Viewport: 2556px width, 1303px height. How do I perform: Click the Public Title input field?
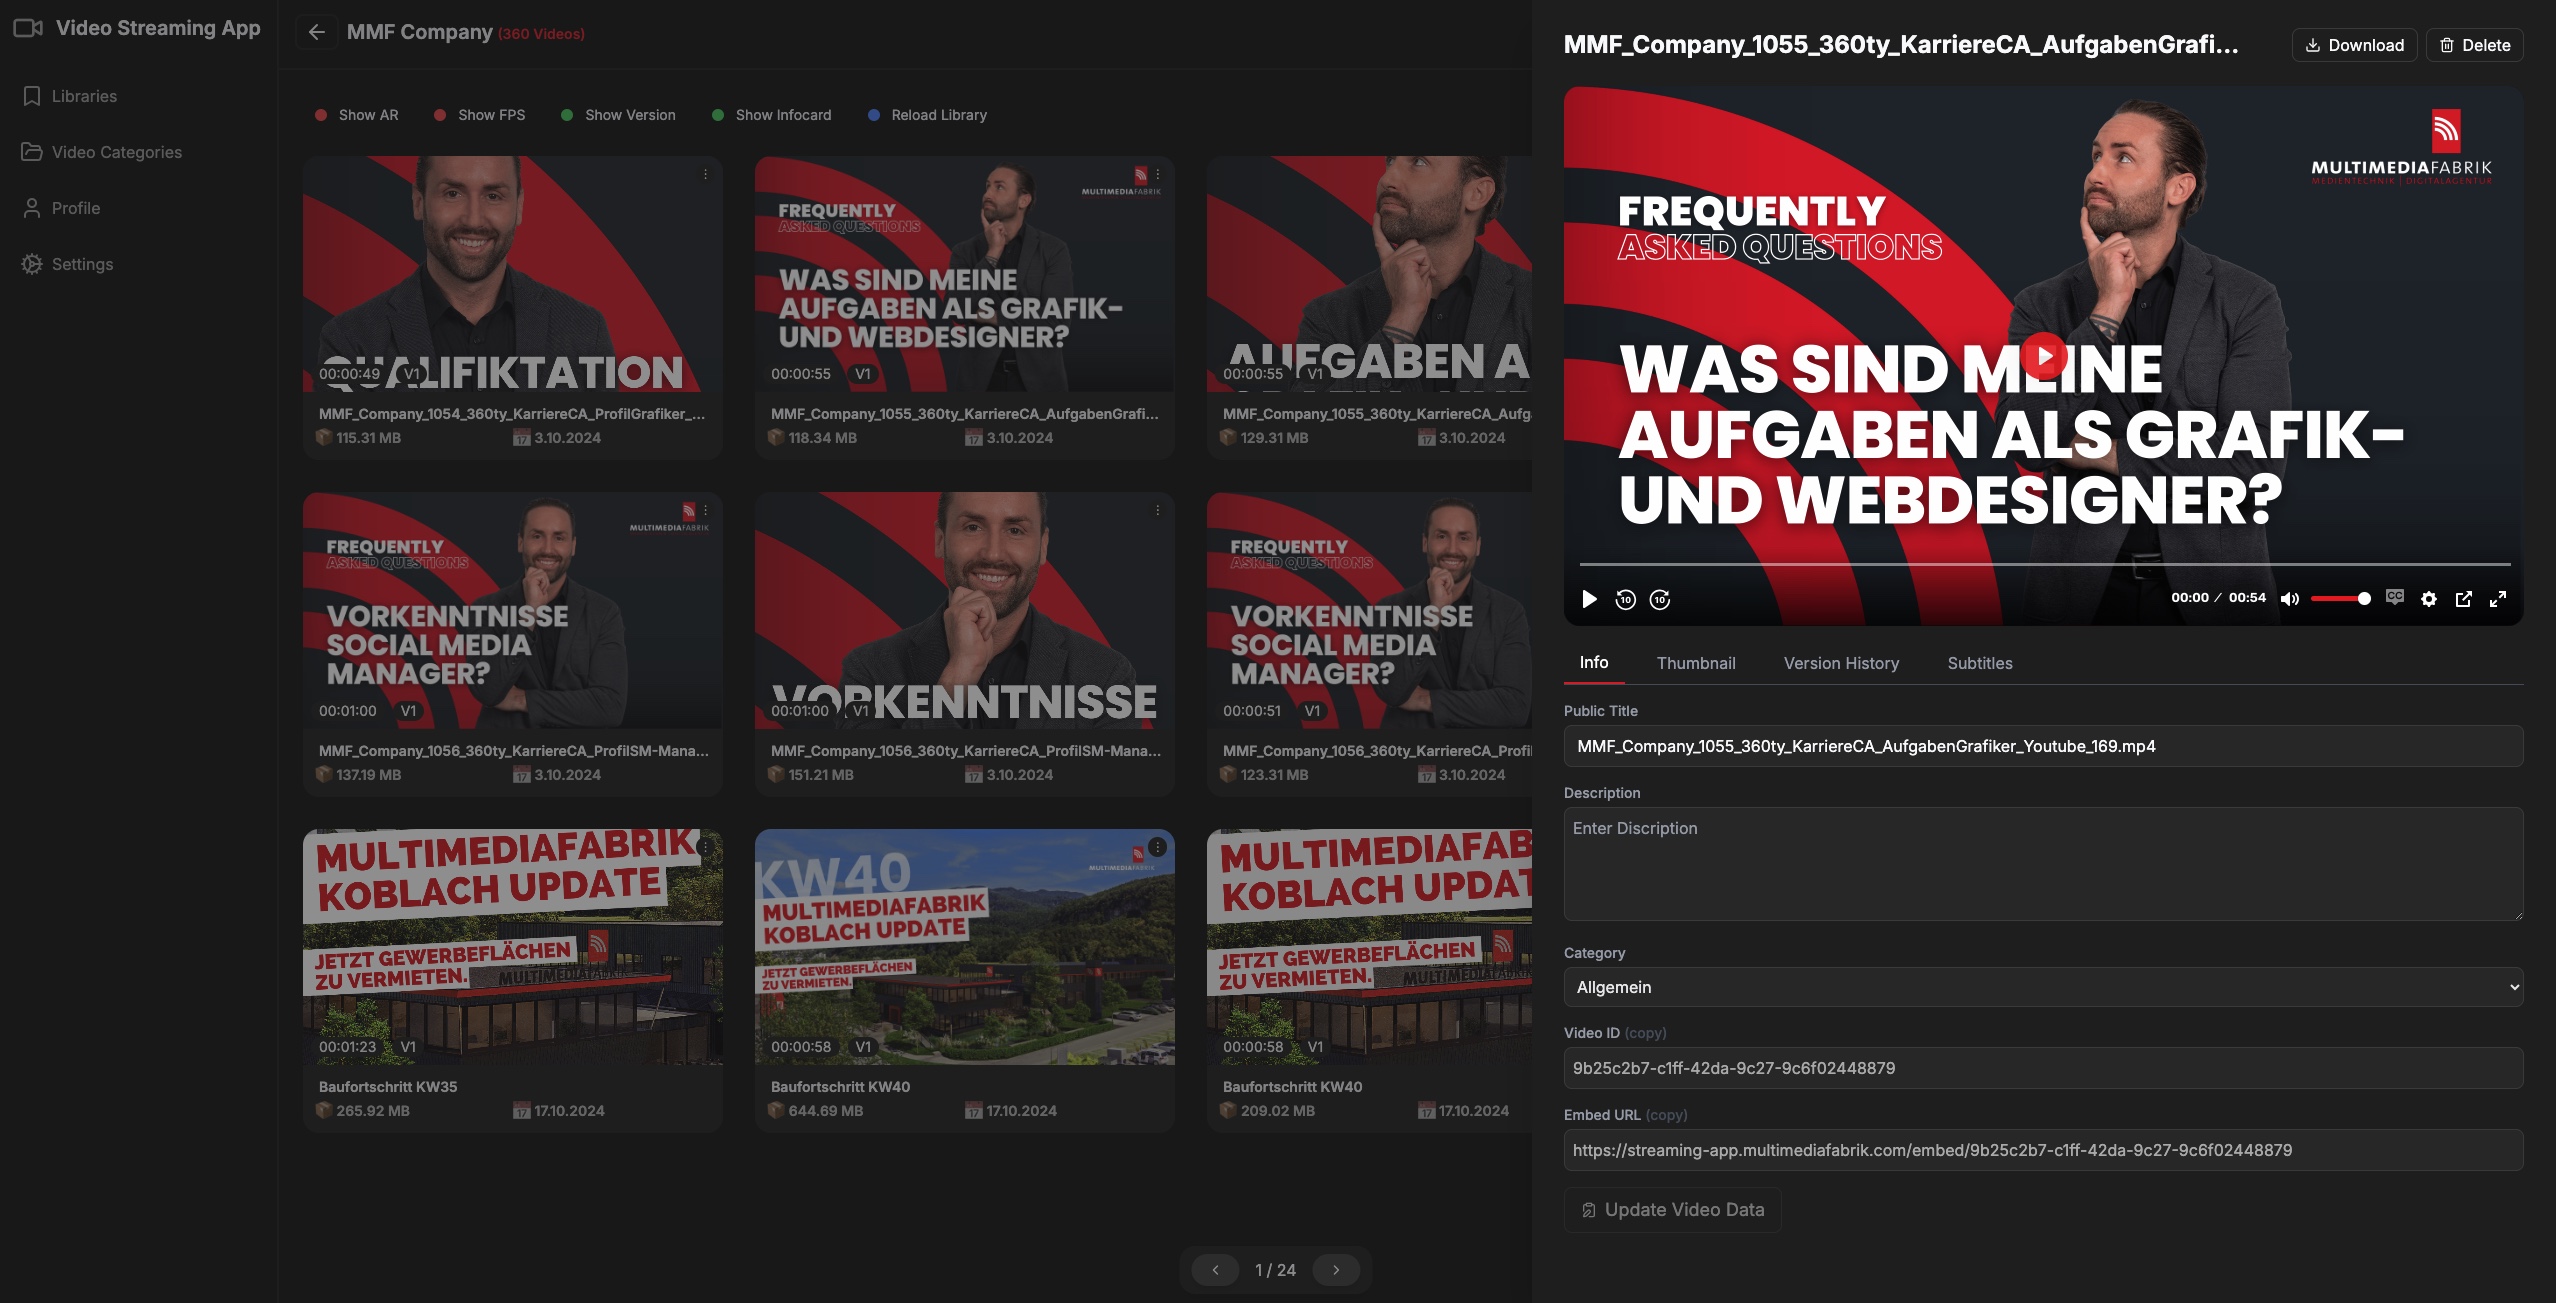coord(2043,746)
